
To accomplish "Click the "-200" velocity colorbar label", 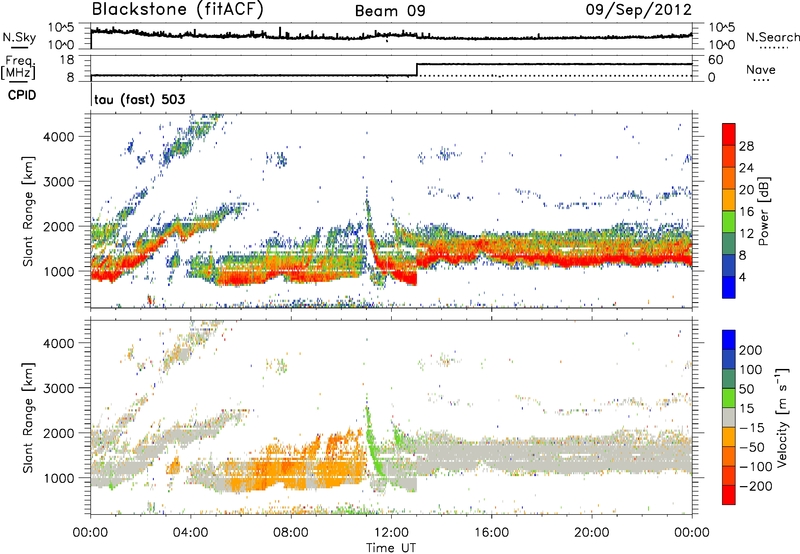I will click(x=755, y=486).
